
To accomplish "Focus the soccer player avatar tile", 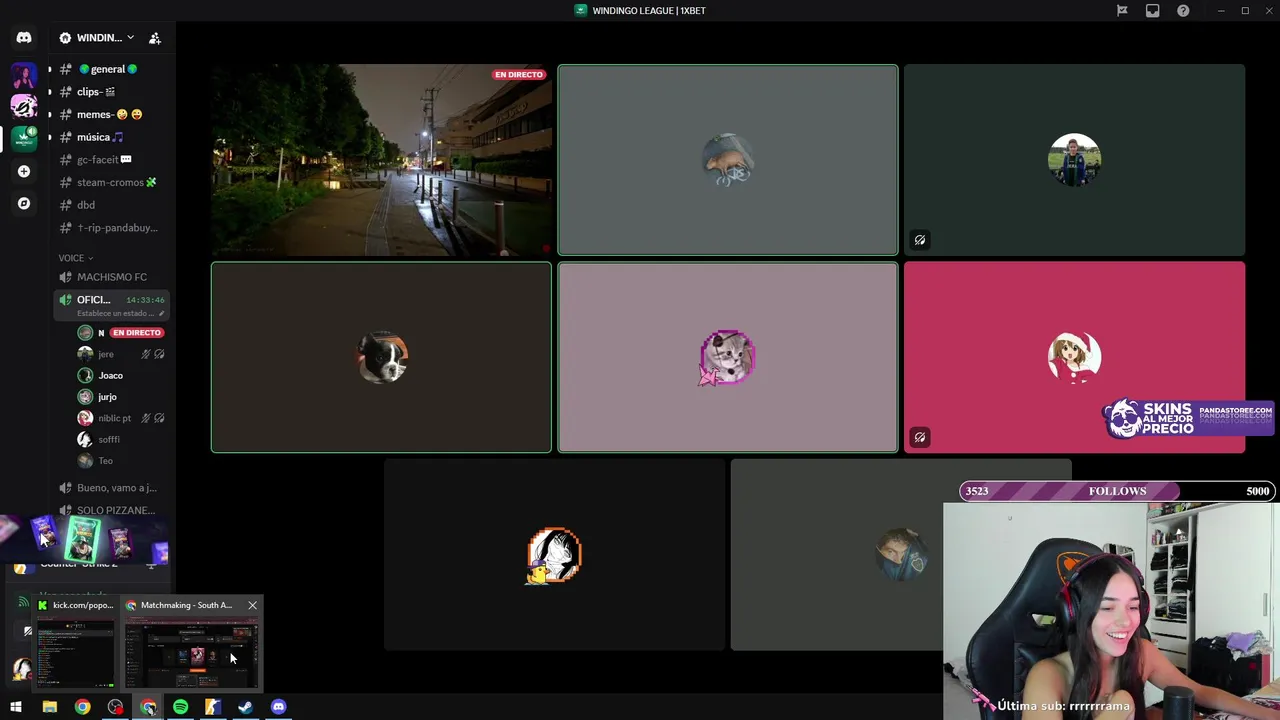I will tap(1075, 160).
